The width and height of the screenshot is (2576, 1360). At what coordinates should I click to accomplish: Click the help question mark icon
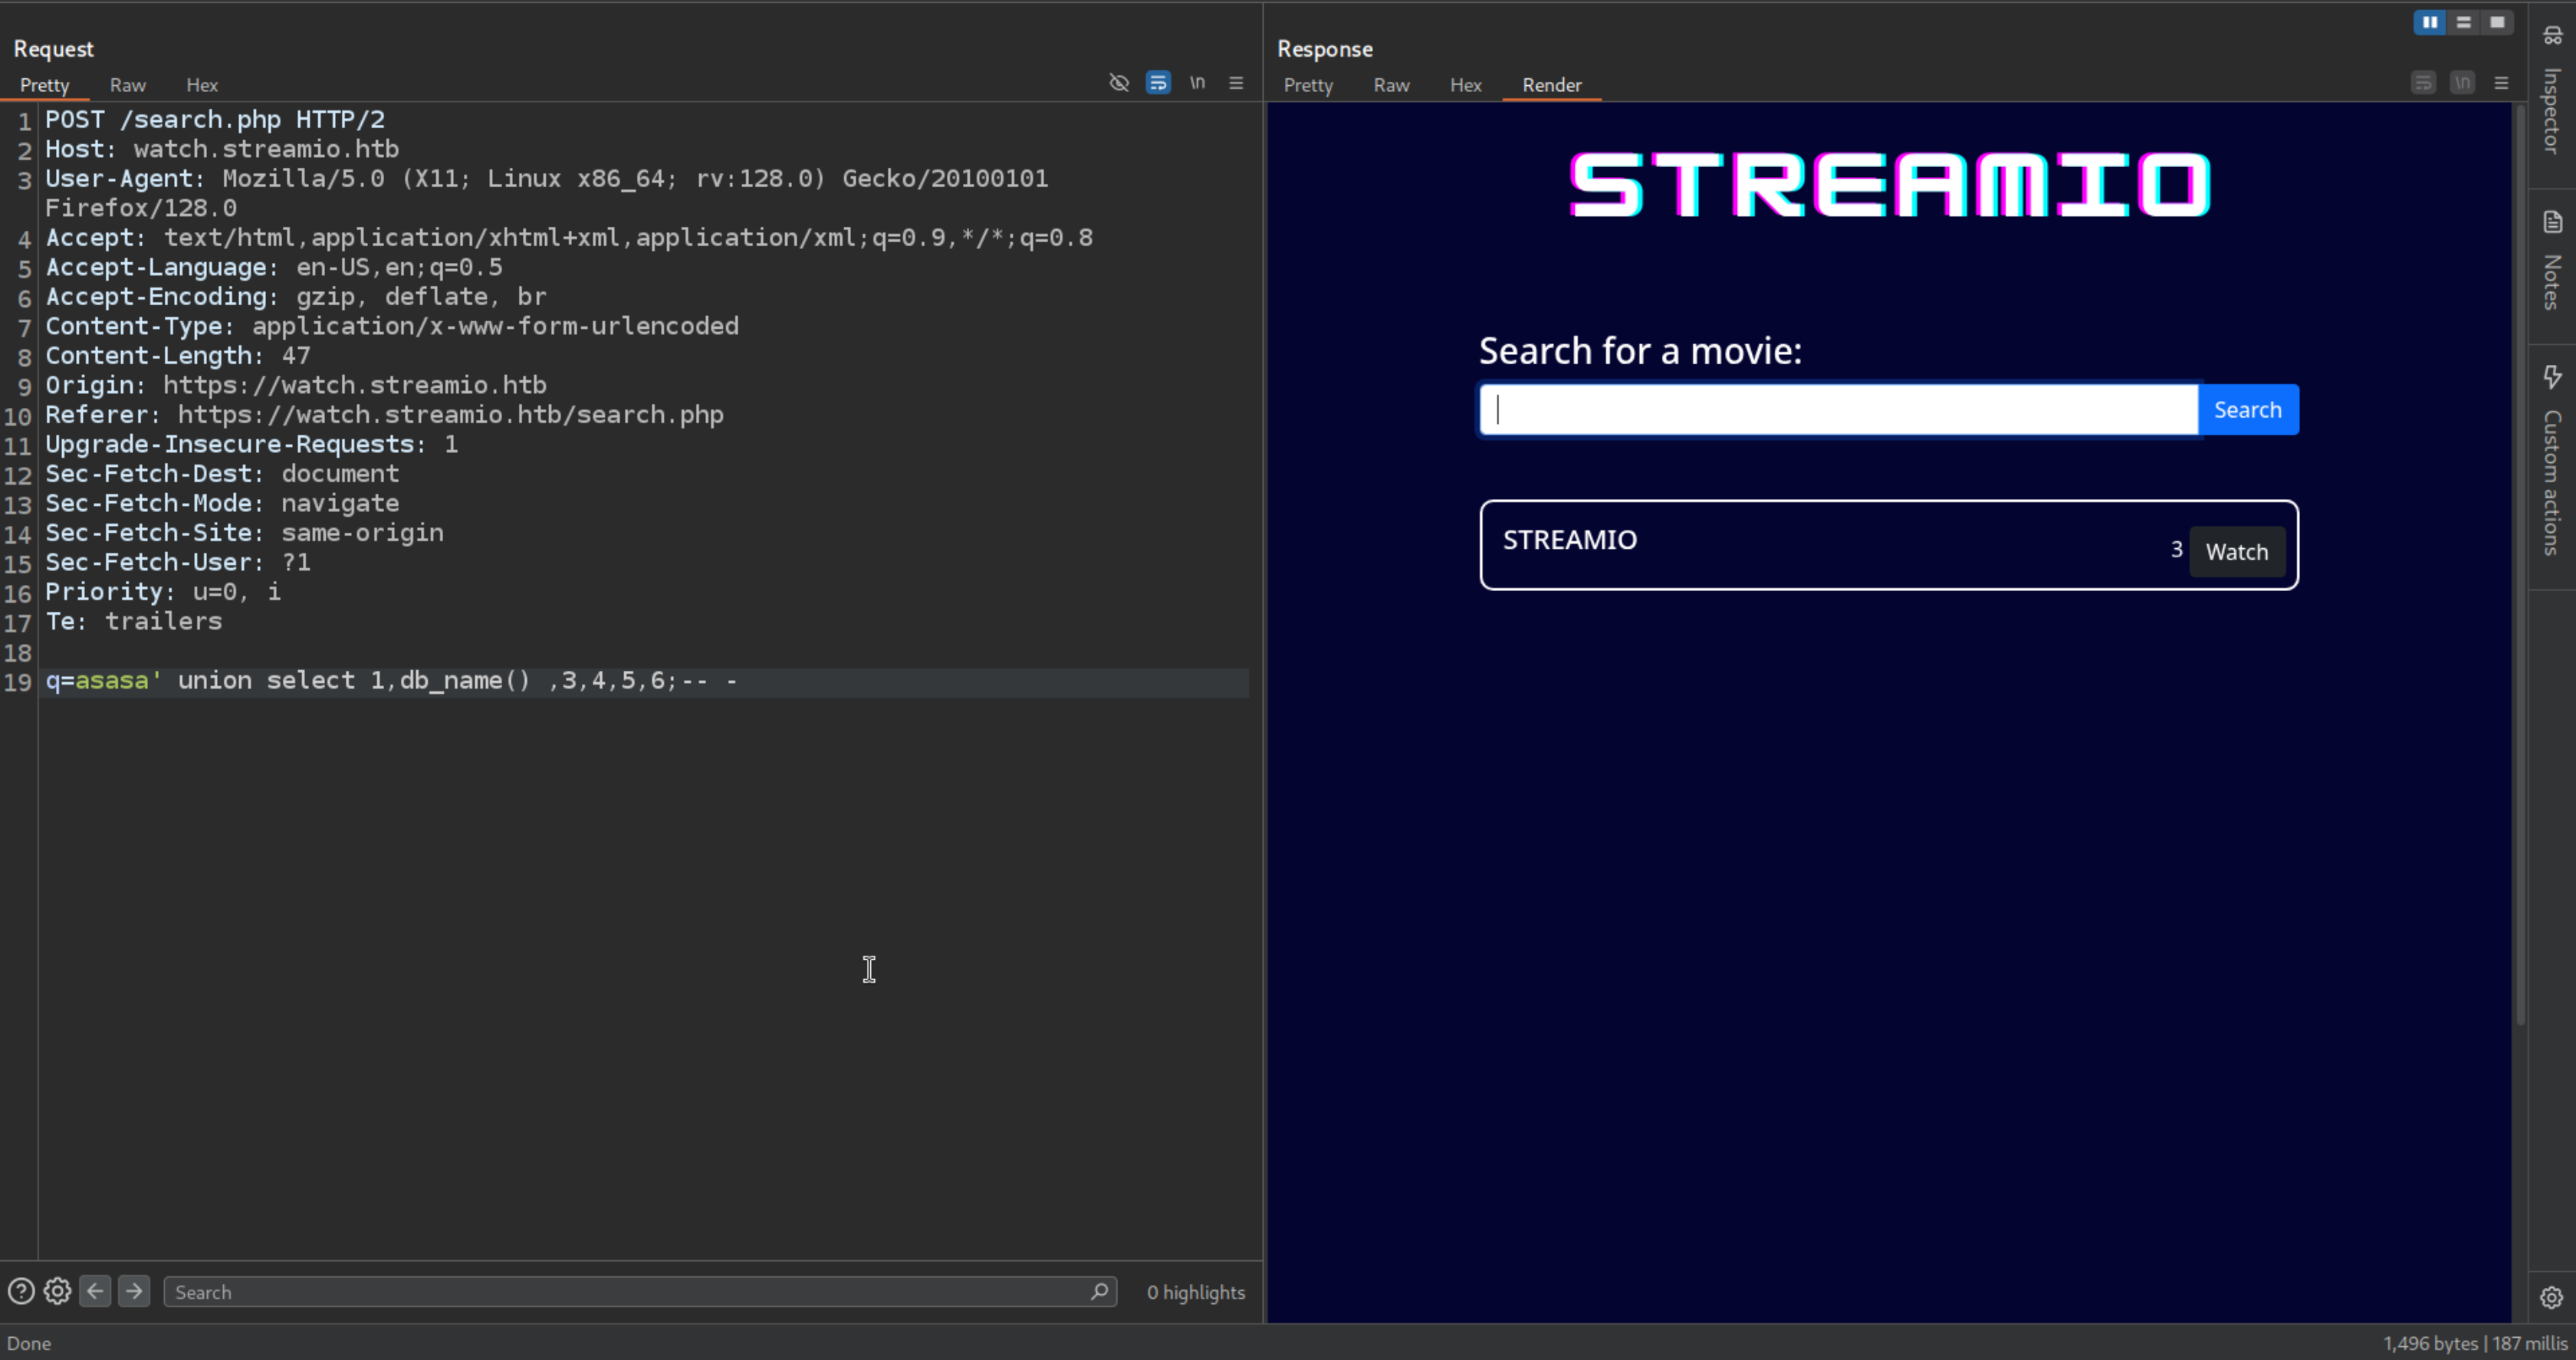pyautogui.click(x=21, y=1291)
